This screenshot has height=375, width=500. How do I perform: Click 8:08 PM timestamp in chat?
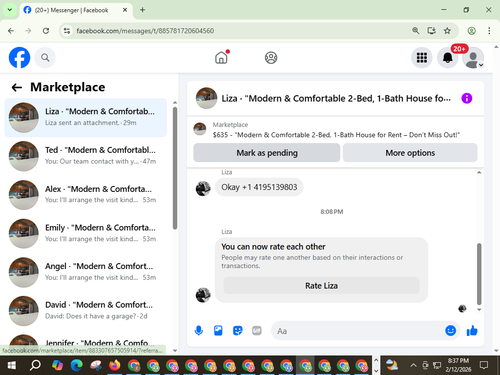point(332,212)
